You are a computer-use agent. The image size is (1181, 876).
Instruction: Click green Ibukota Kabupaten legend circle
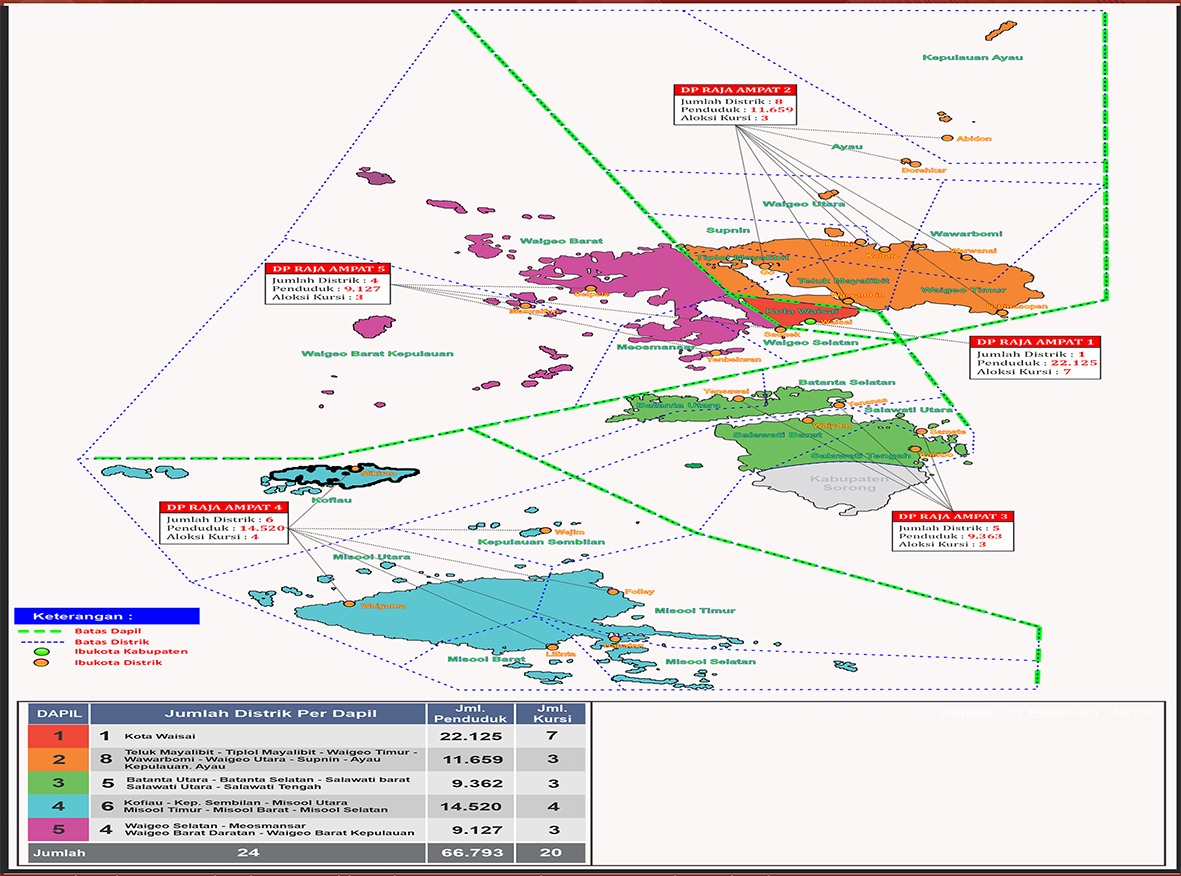41,651
